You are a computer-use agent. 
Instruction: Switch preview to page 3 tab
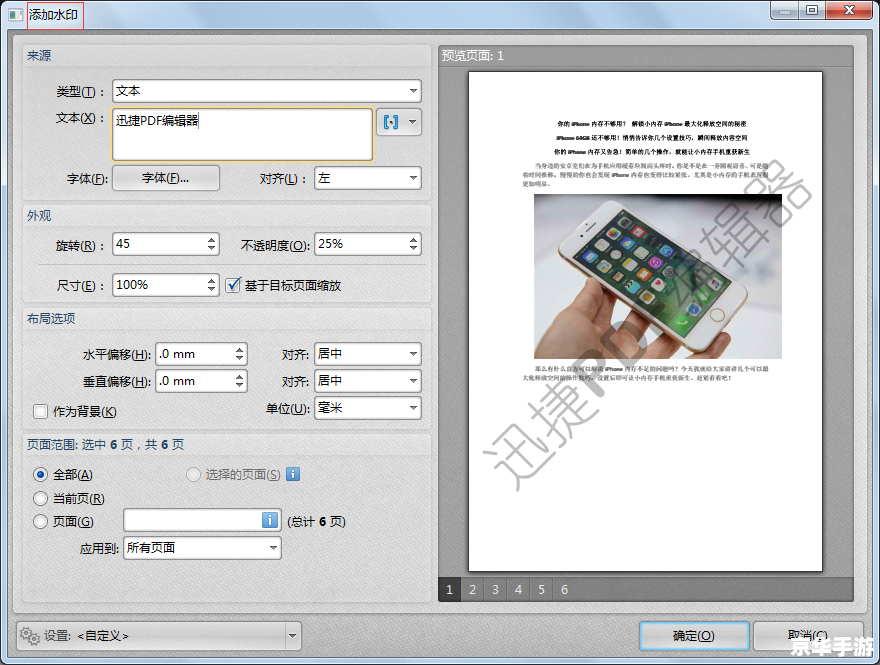click(496, 590)
